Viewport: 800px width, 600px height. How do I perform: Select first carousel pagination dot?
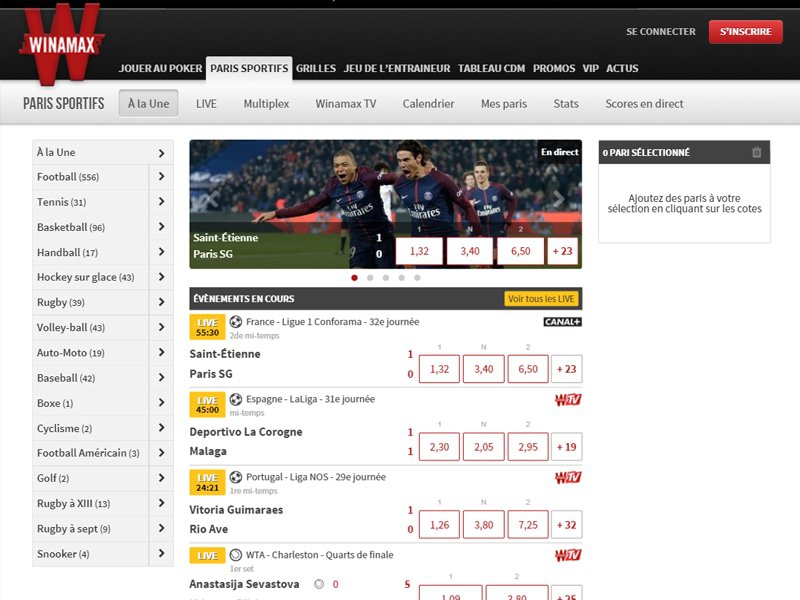pyautogui.click(x=354, y=278)
